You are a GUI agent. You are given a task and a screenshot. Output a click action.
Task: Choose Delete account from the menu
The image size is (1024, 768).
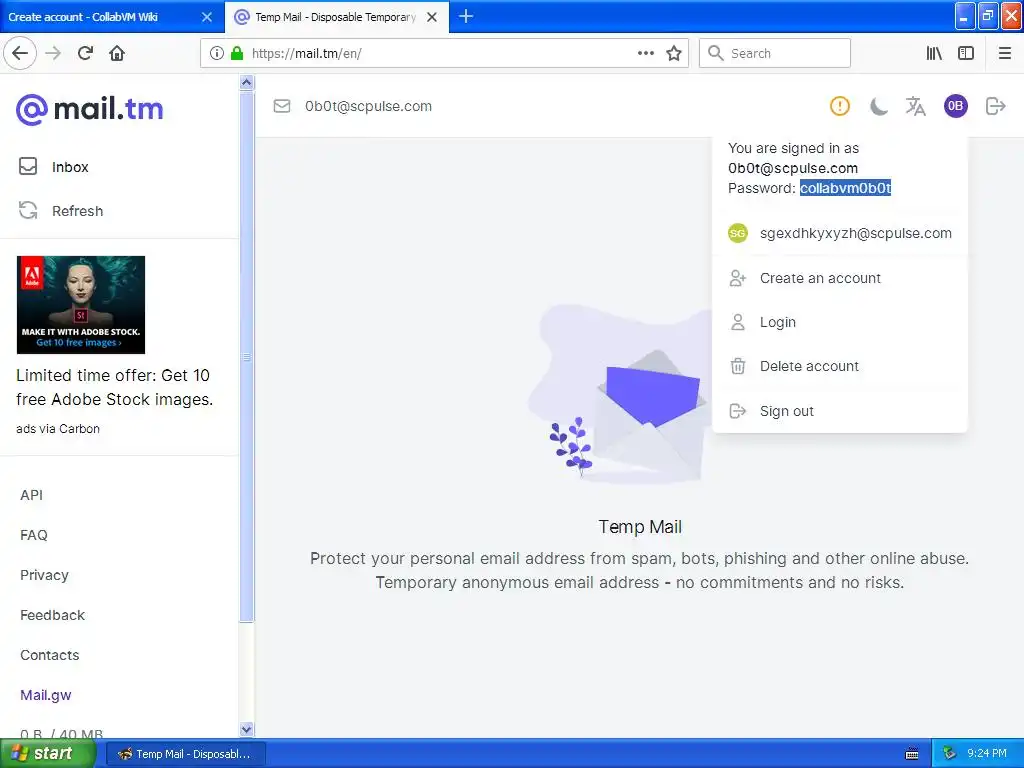click(x=839, y=366)
